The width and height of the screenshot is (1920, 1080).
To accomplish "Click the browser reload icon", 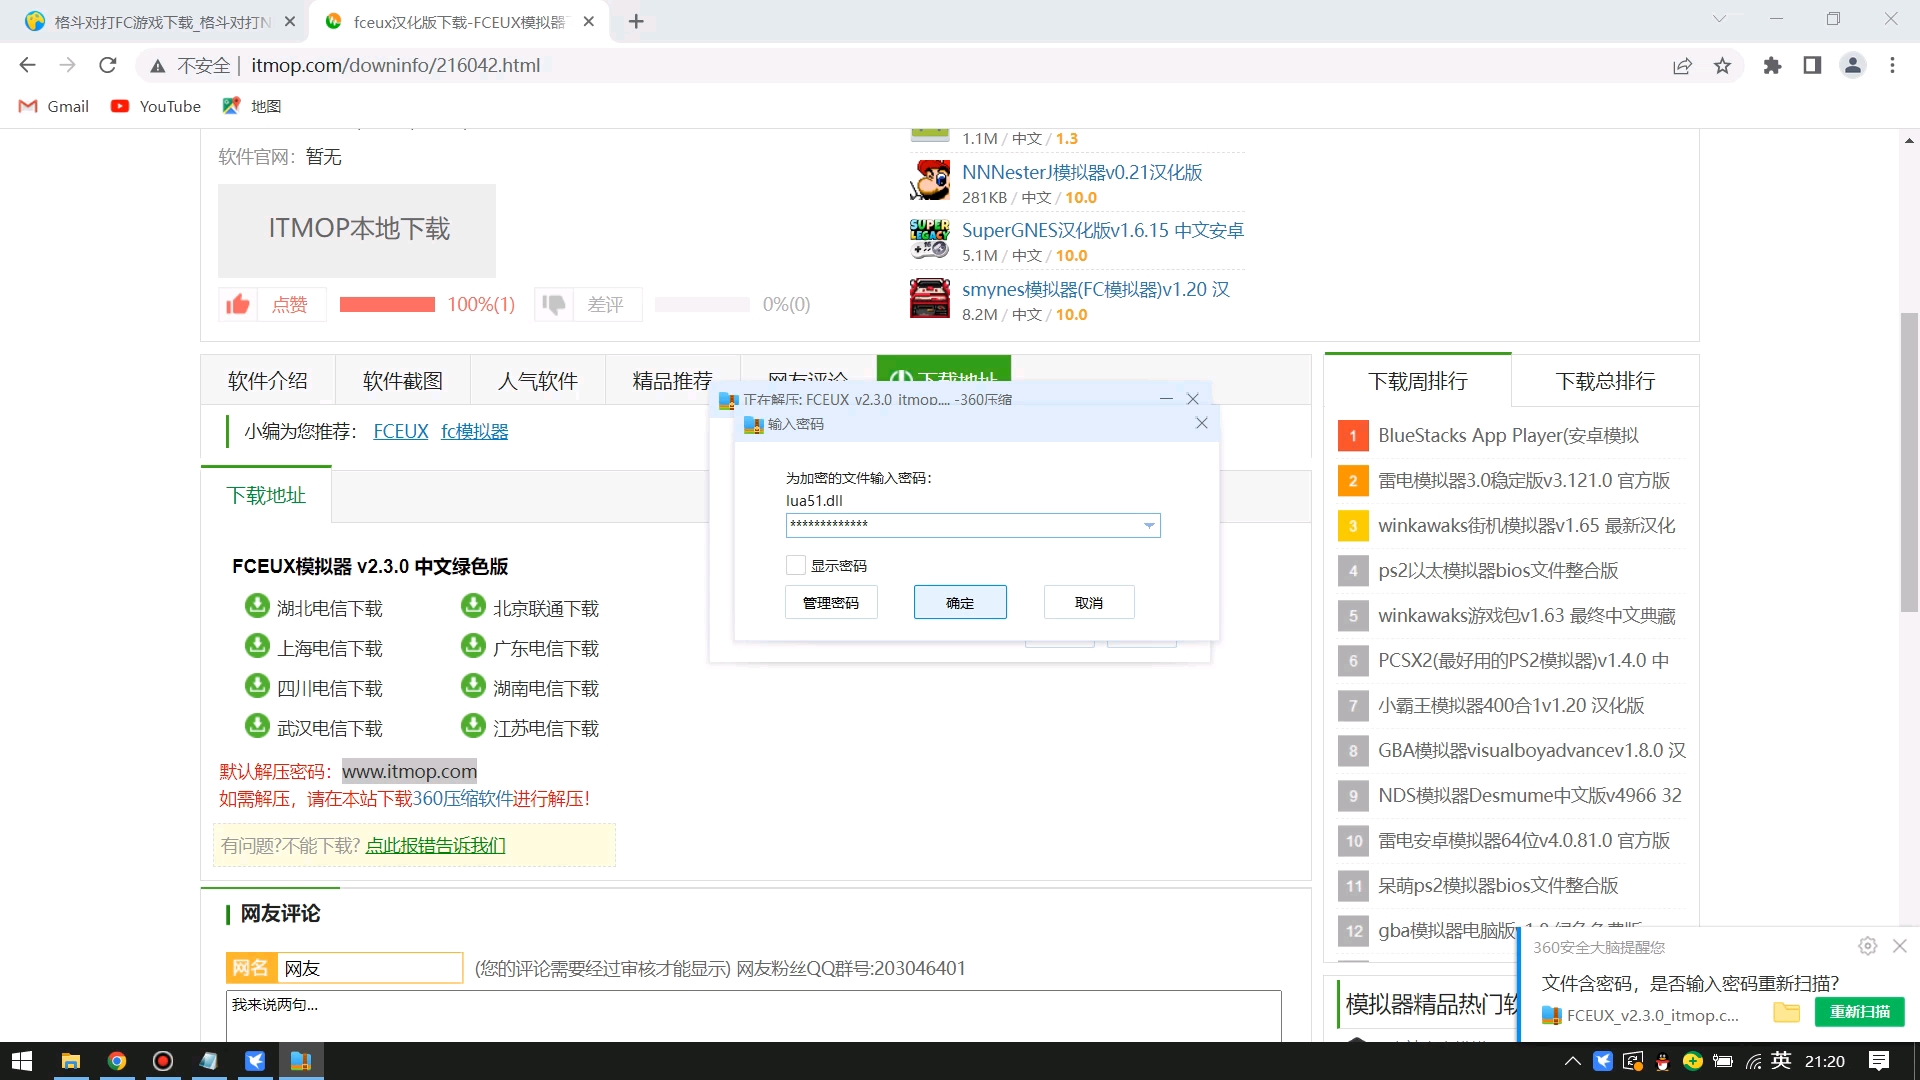I will point(108,65).
